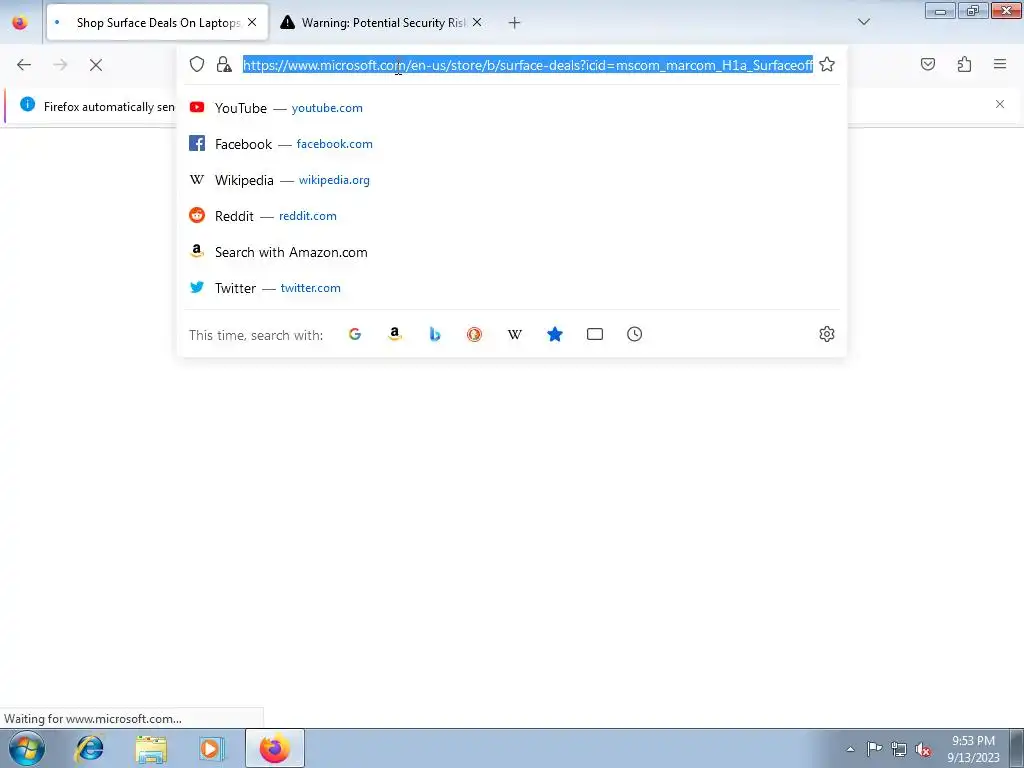Search this time with Bing icon
Screen dimensions: 1024x768
pos(435,334)
